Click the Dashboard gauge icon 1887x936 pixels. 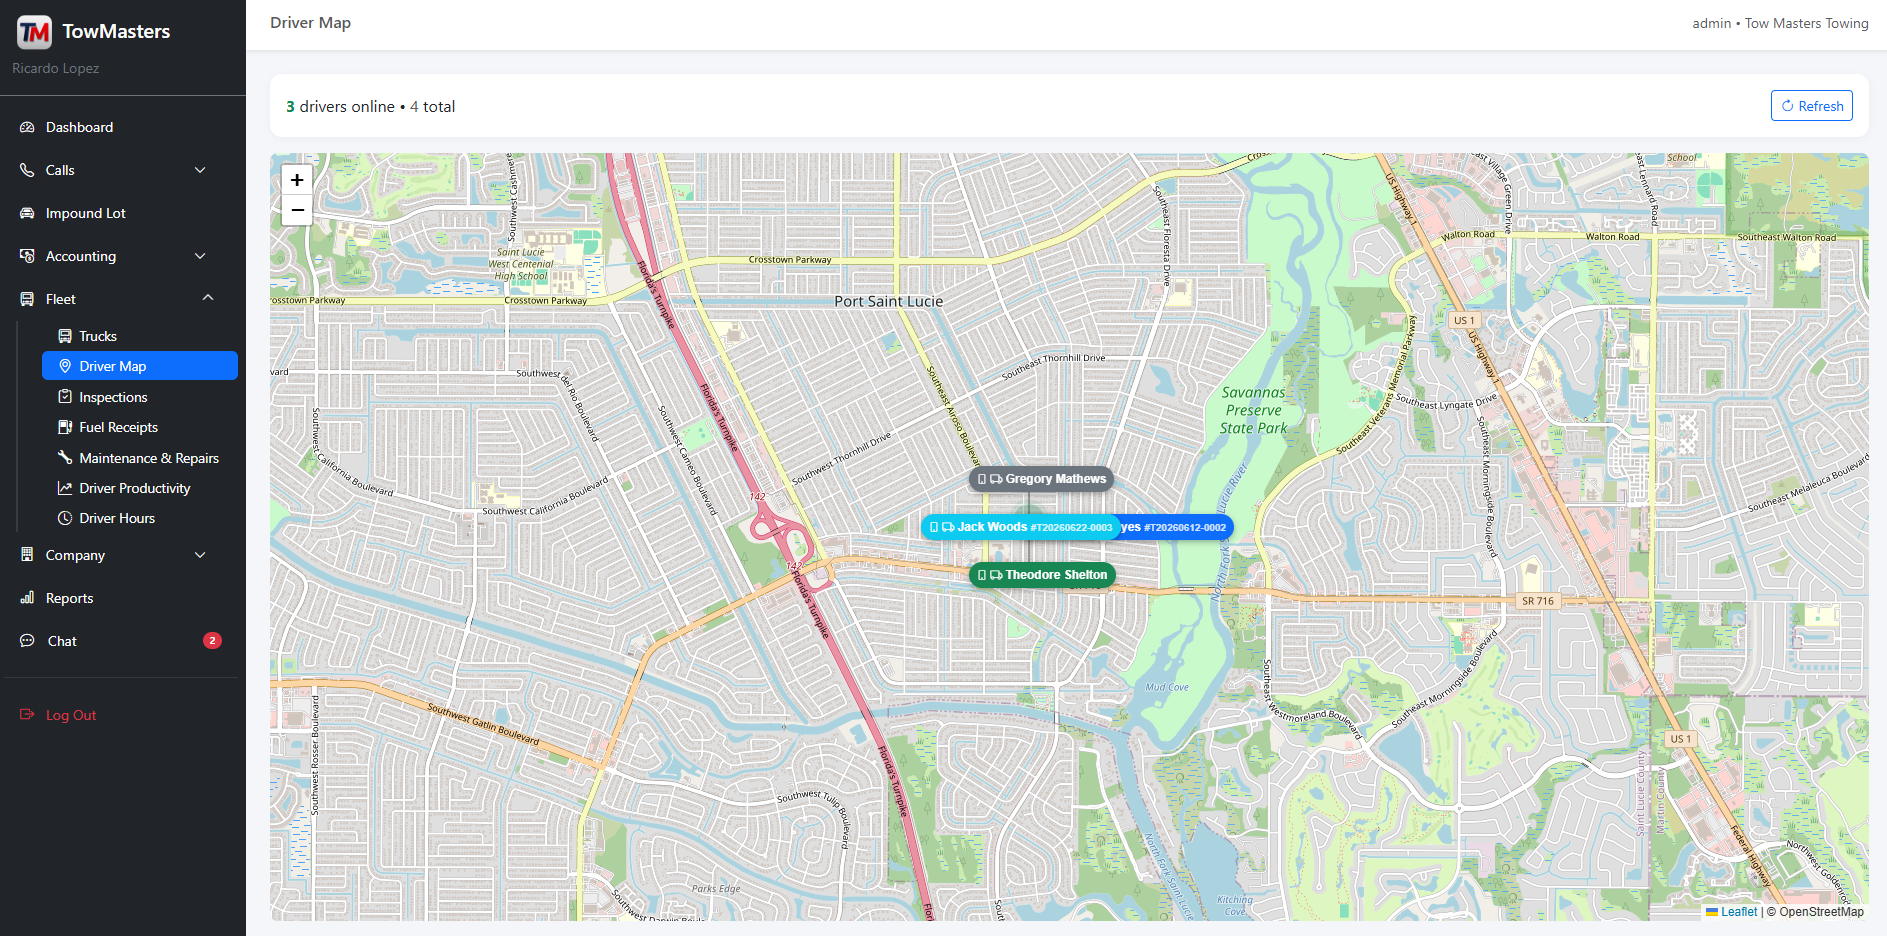(27, 127)
